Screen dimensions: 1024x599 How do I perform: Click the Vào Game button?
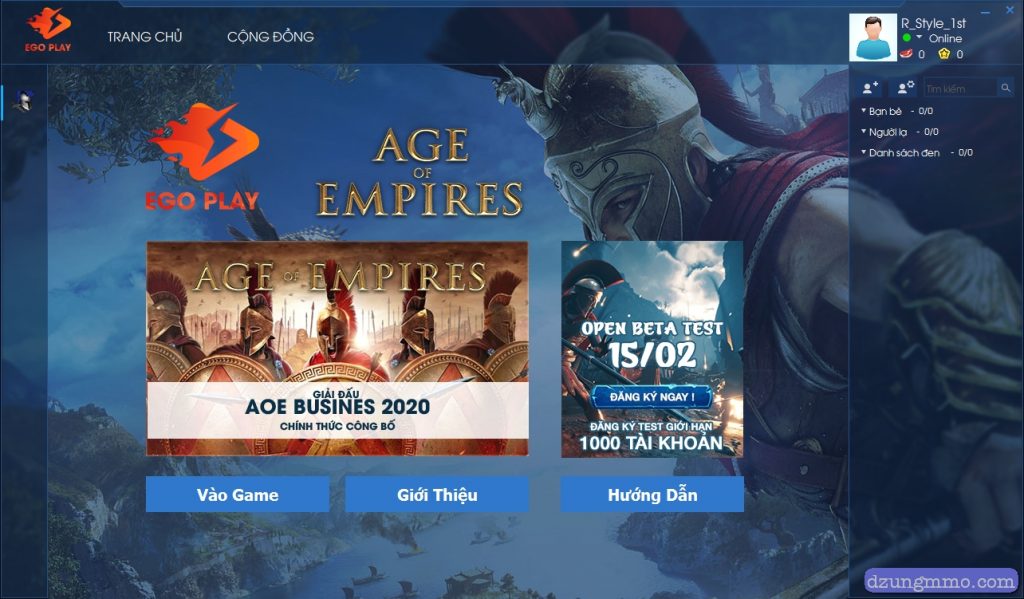click(x=238, y=494)
